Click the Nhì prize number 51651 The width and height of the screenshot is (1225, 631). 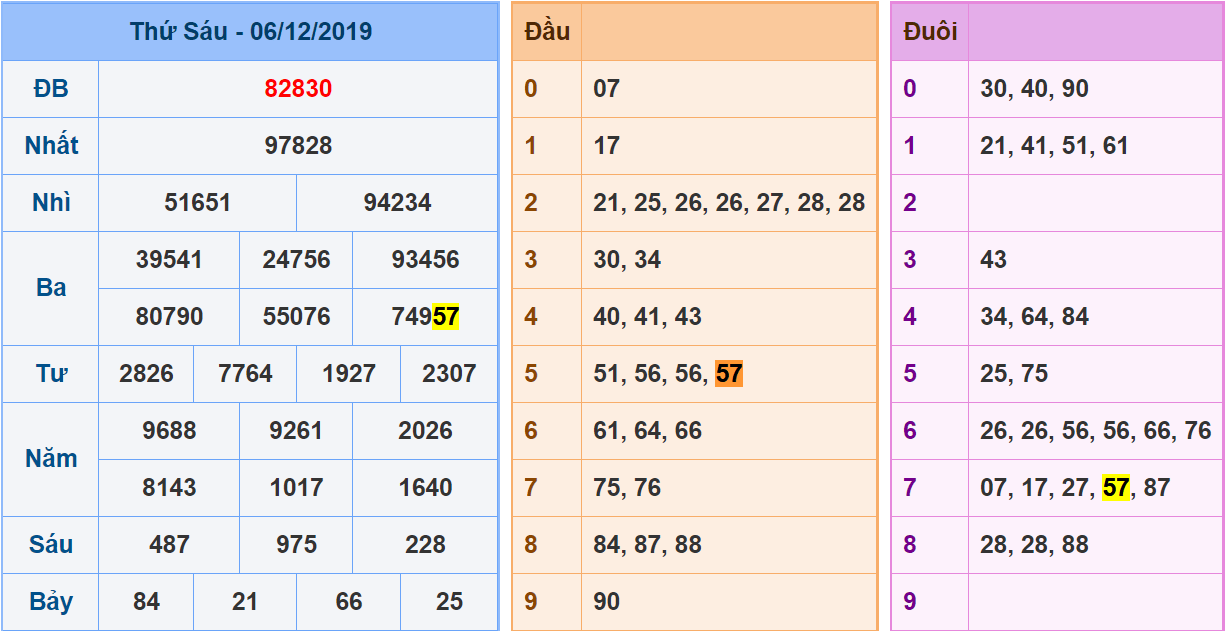[197, 203]
